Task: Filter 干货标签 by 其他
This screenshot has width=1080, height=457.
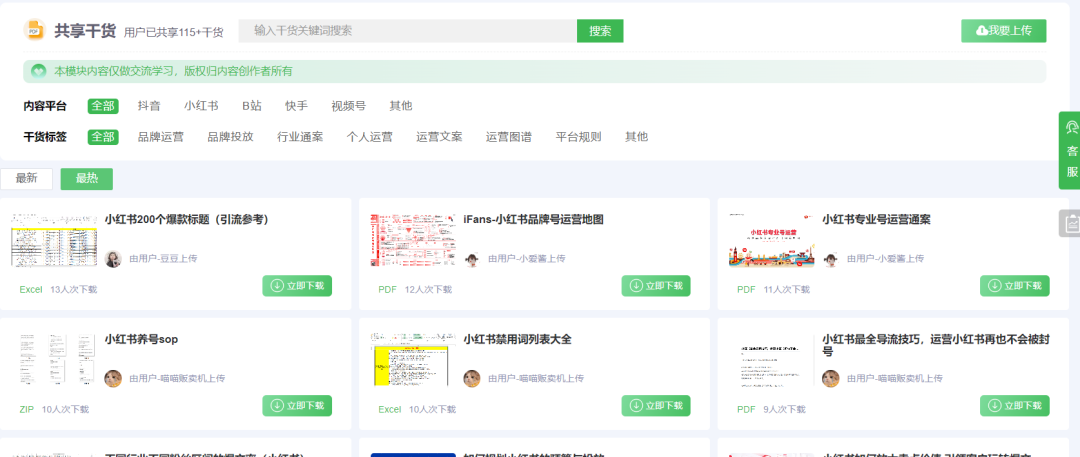Action: coord(636,137)
